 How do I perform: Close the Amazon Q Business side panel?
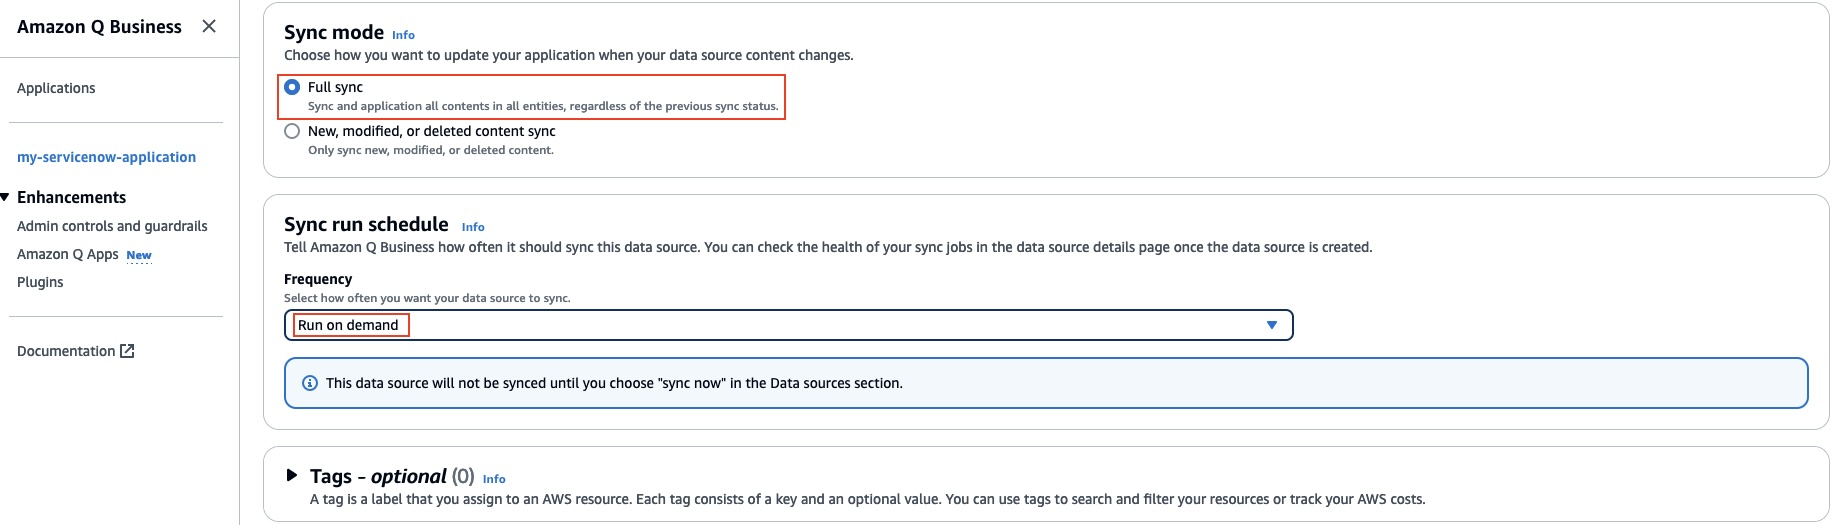(x=209, y=26)
